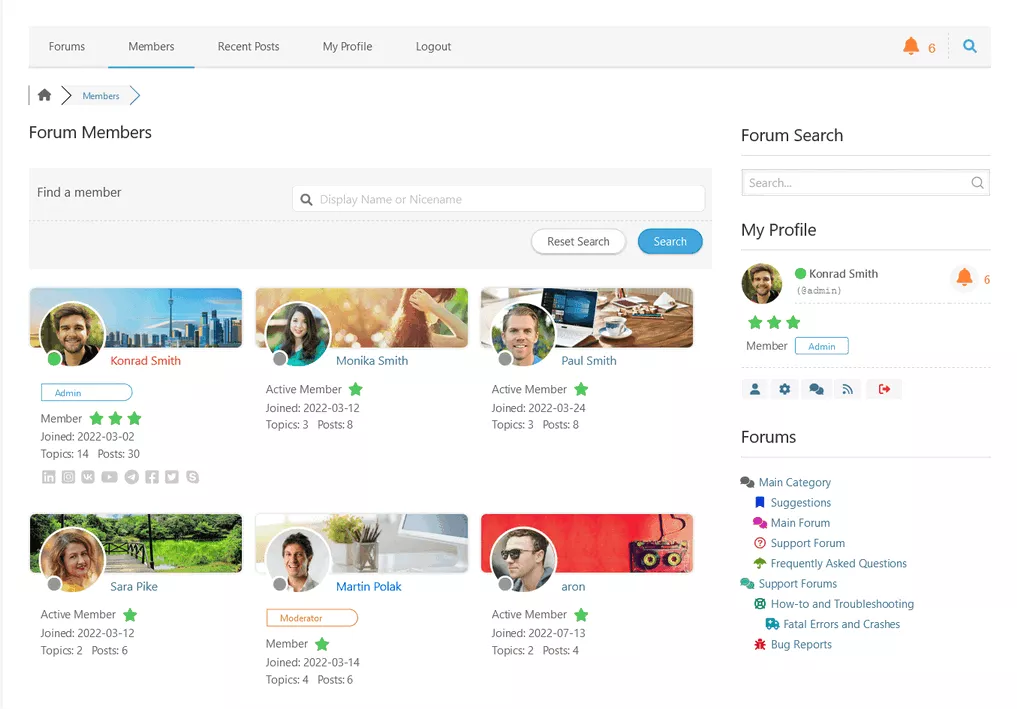The height and width of the screenshot is (713, 1024).
Task: Click Paul Smith's avatar photo
Action: pos(523,334)
